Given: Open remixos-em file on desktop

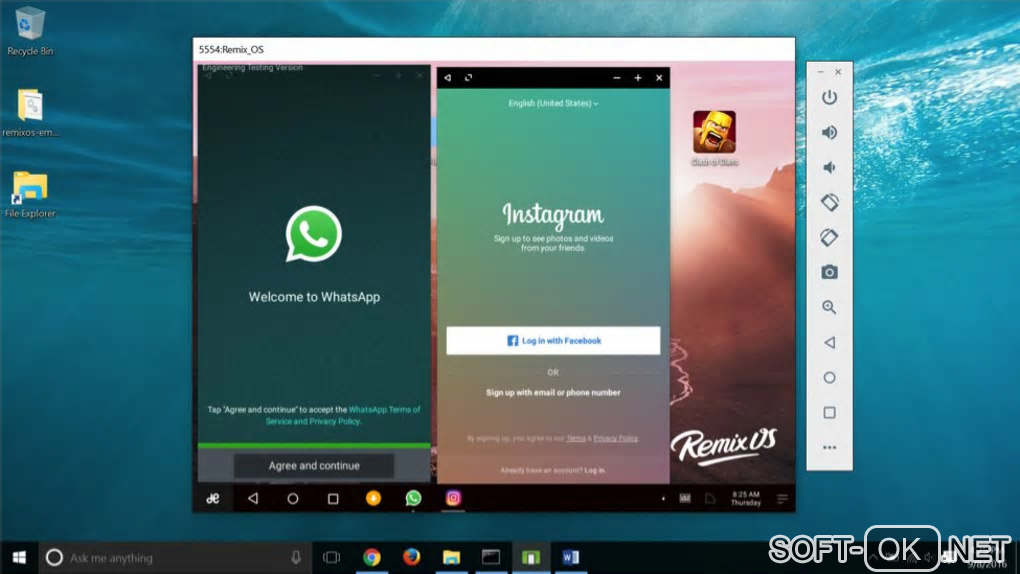Looking at the screenshot, I should point(30,113).
